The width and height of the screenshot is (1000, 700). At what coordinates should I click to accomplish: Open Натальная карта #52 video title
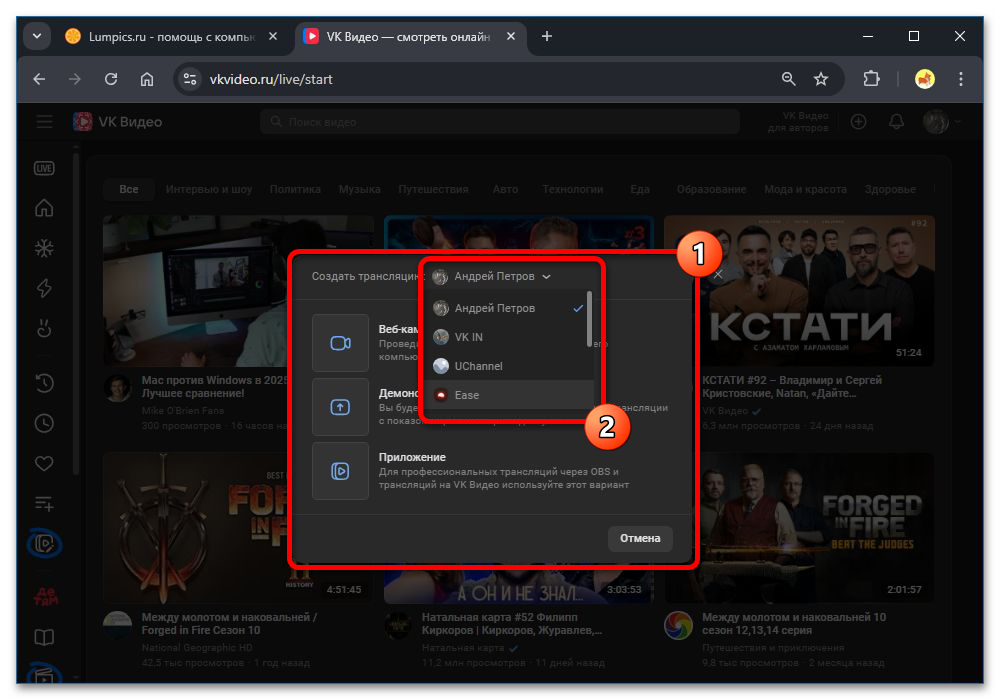click(511, 623)
